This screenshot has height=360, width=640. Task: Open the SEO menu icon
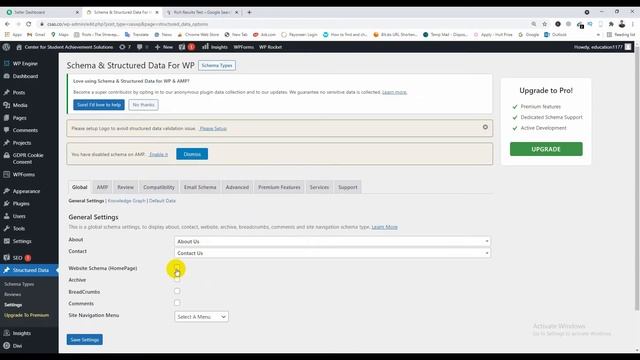pyautogui.click(x=7, y=258)
